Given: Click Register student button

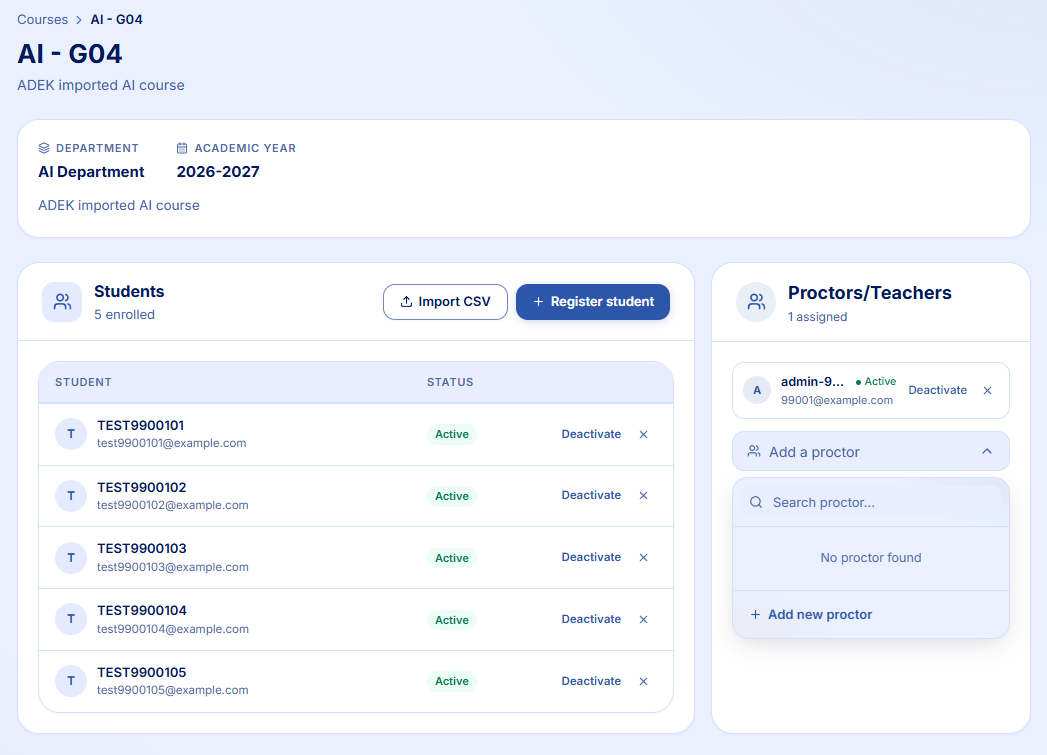Looking at the screenshot, I should [593, 302].
